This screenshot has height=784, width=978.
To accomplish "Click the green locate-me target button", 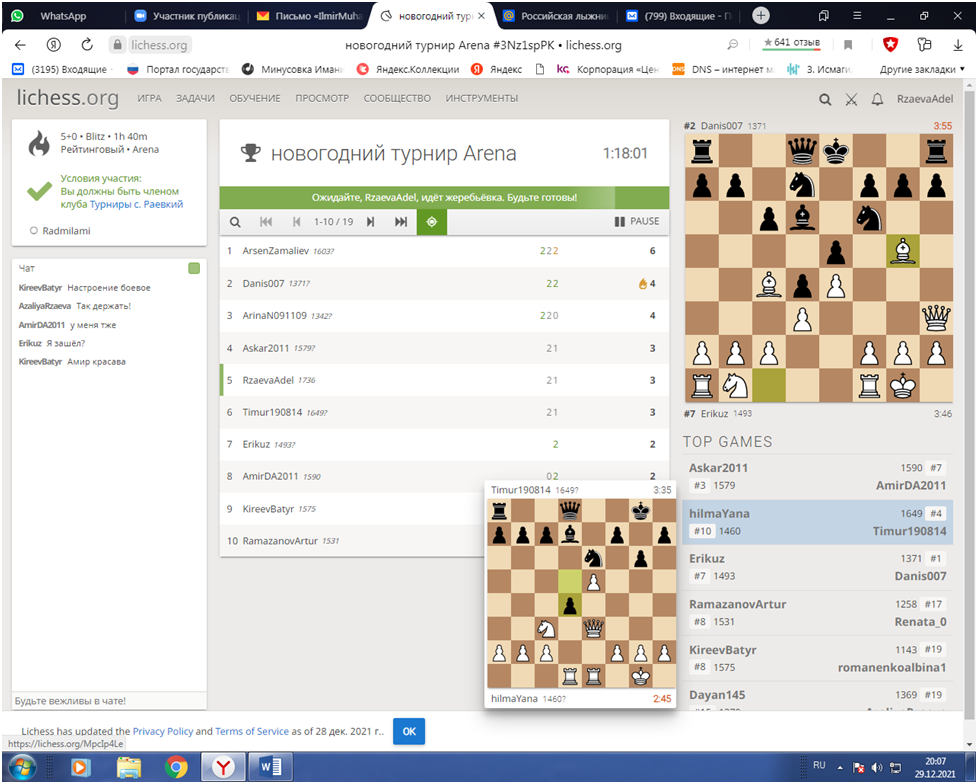I will click(x=432, y=222).
